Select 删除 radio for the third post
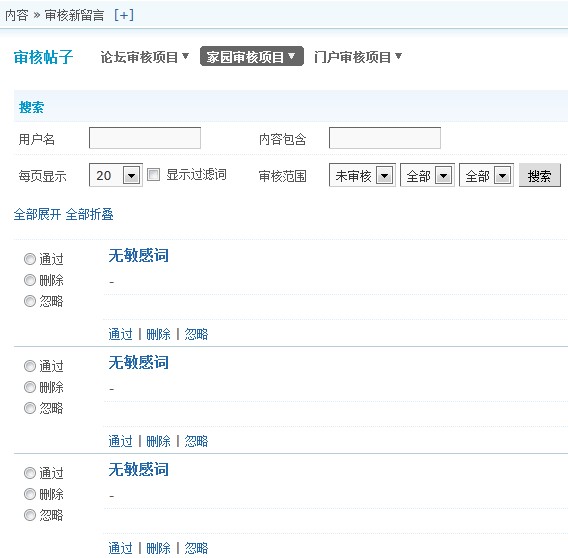Image resolution: width=568 pixels, height=558 pixels. pyautogui.click(x=30, y=494)
